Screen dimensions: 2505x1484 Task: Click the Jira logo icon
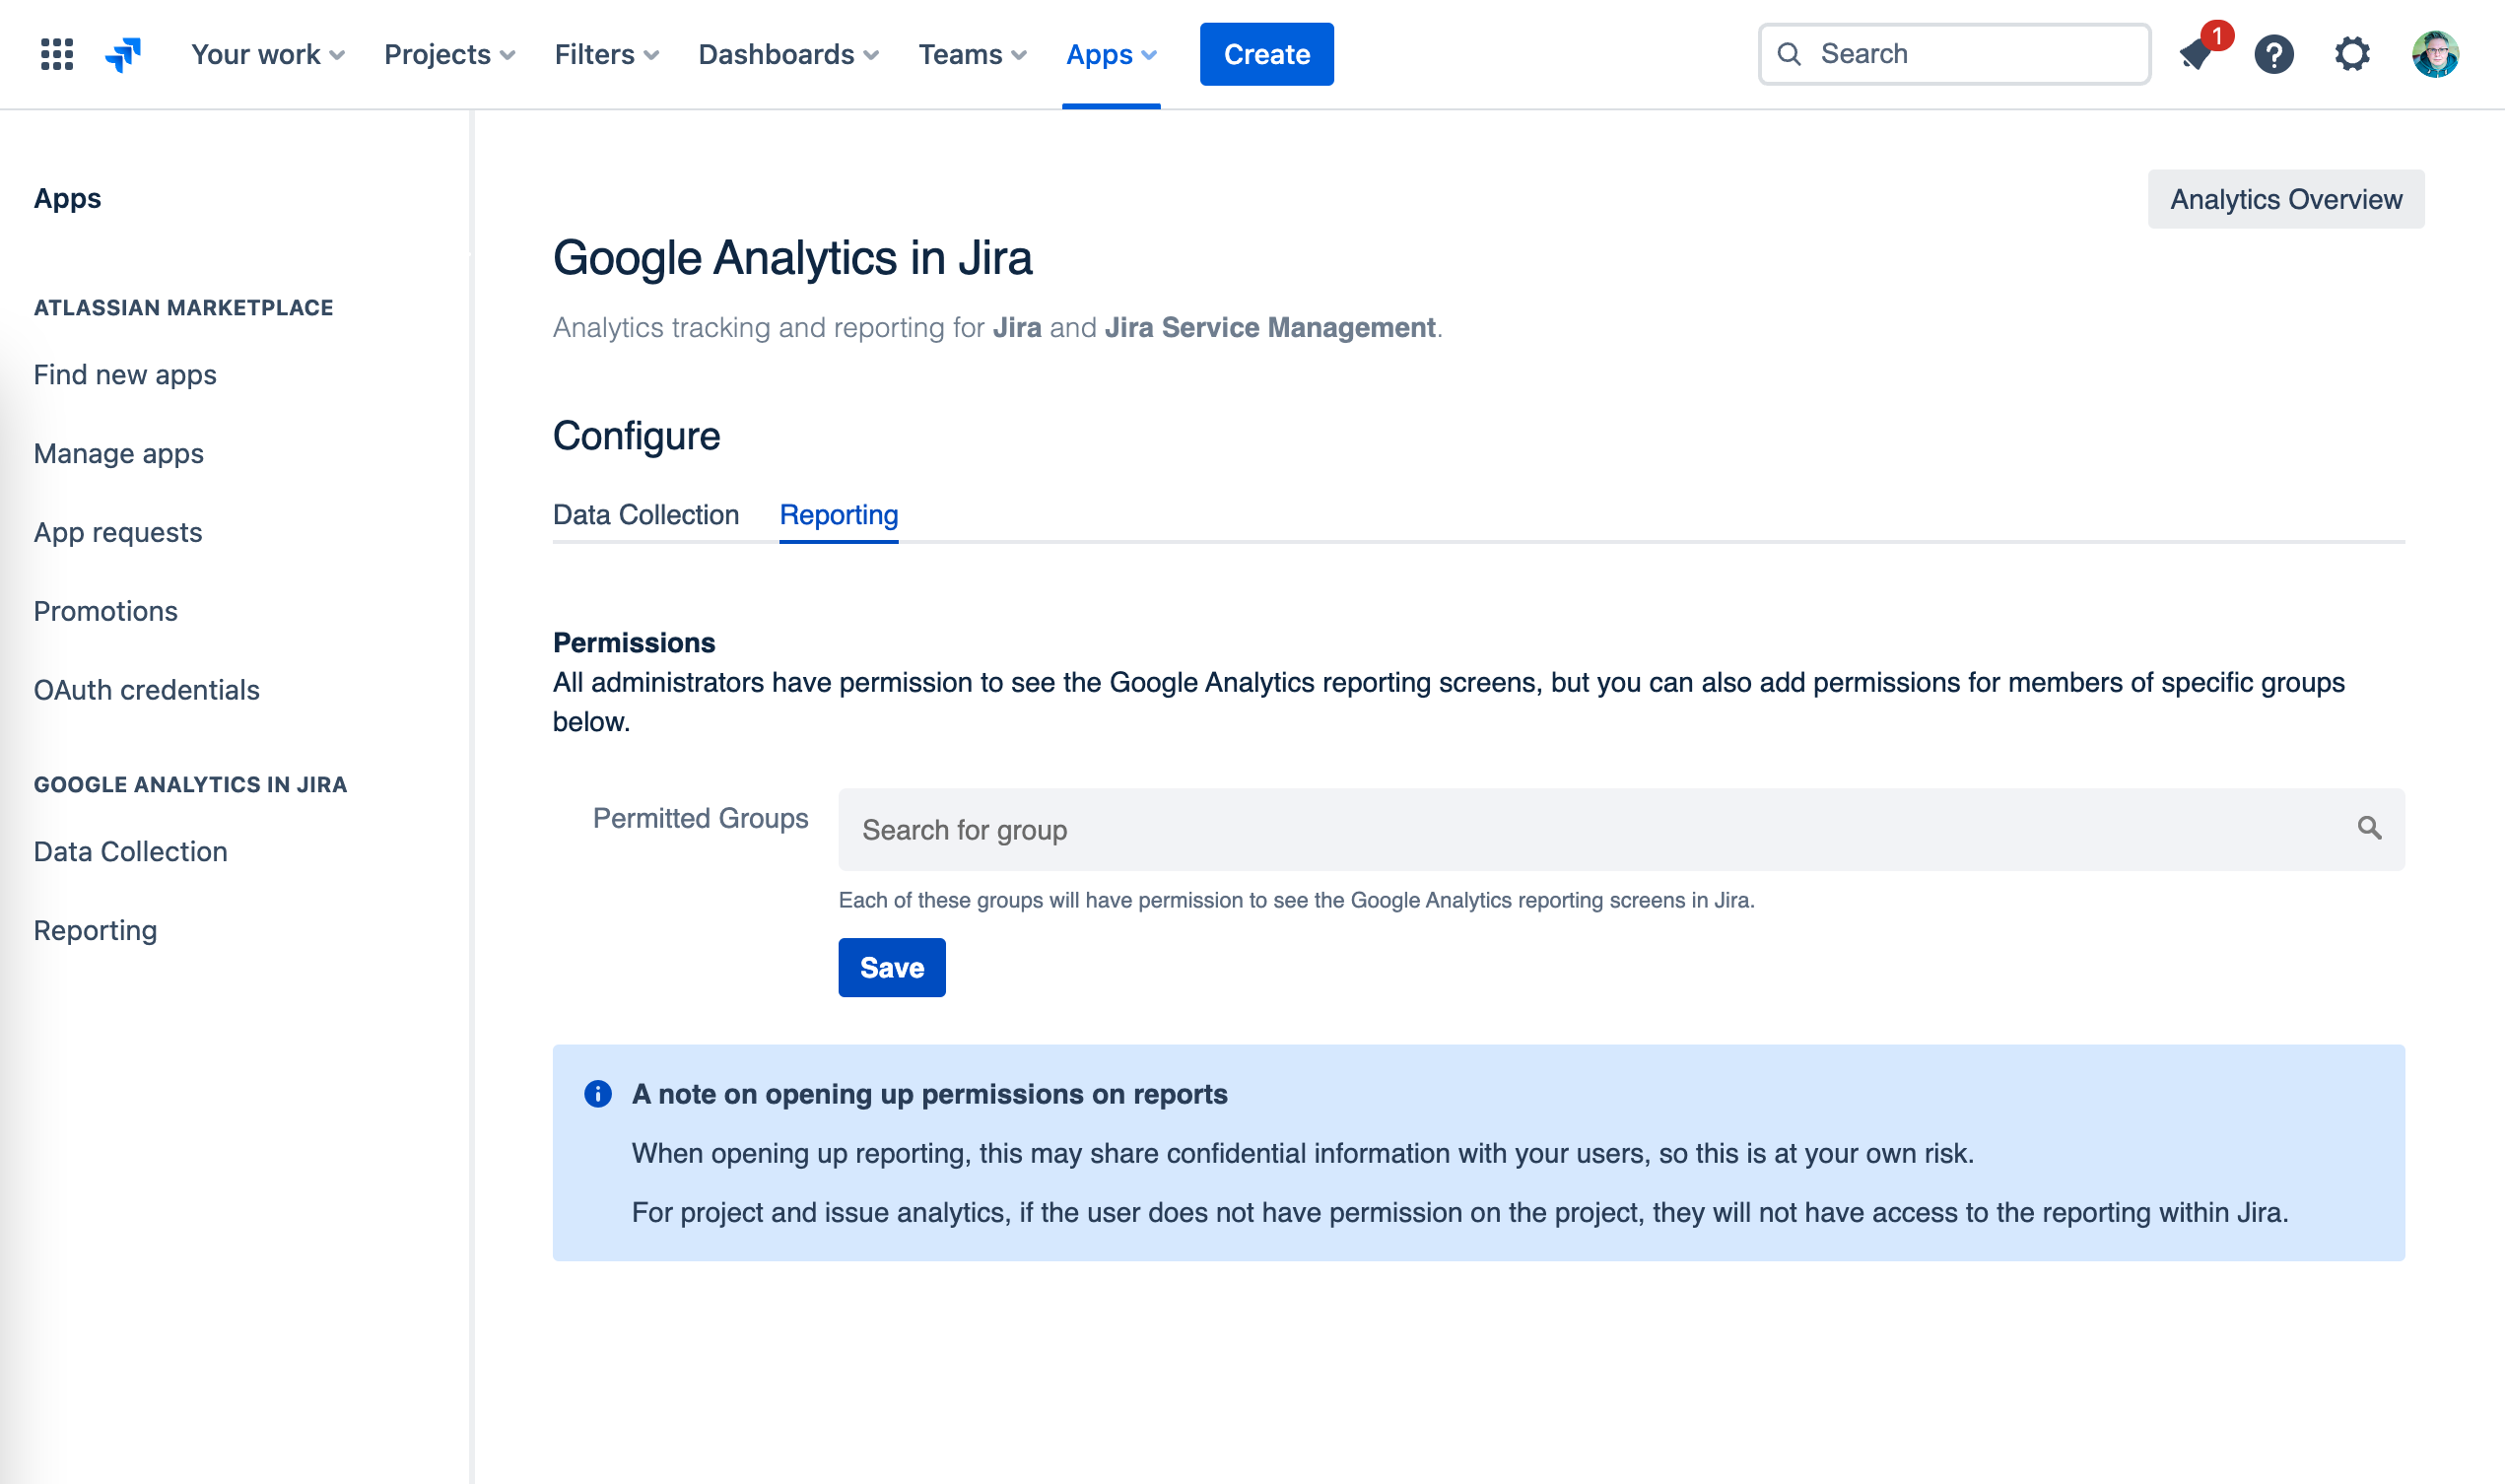[x=123, y=54]
